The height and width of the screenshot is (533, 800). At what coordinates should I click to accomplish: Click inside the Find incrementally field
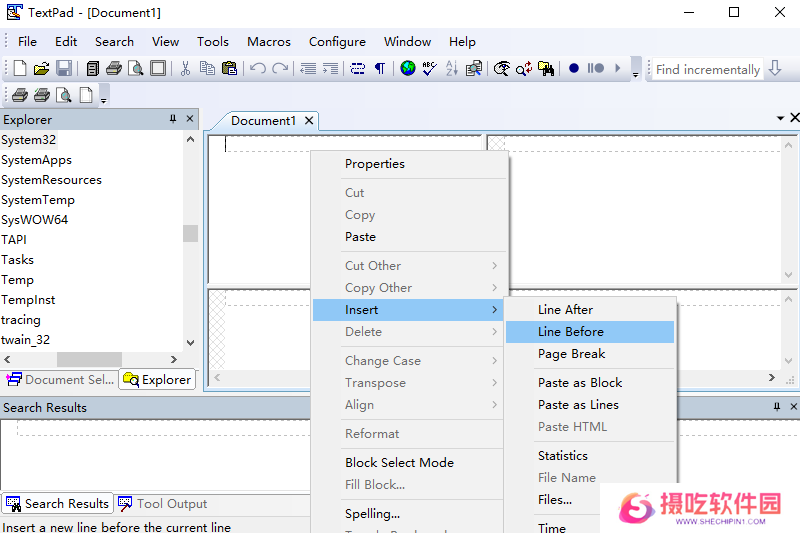[x=708, y=69]
